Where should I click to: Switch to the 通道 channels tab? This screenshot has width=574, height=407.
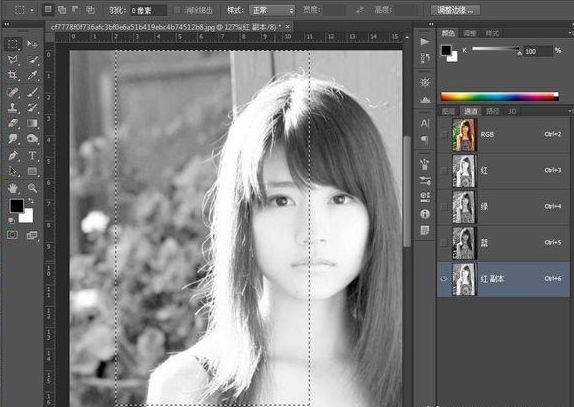(471, 111)
